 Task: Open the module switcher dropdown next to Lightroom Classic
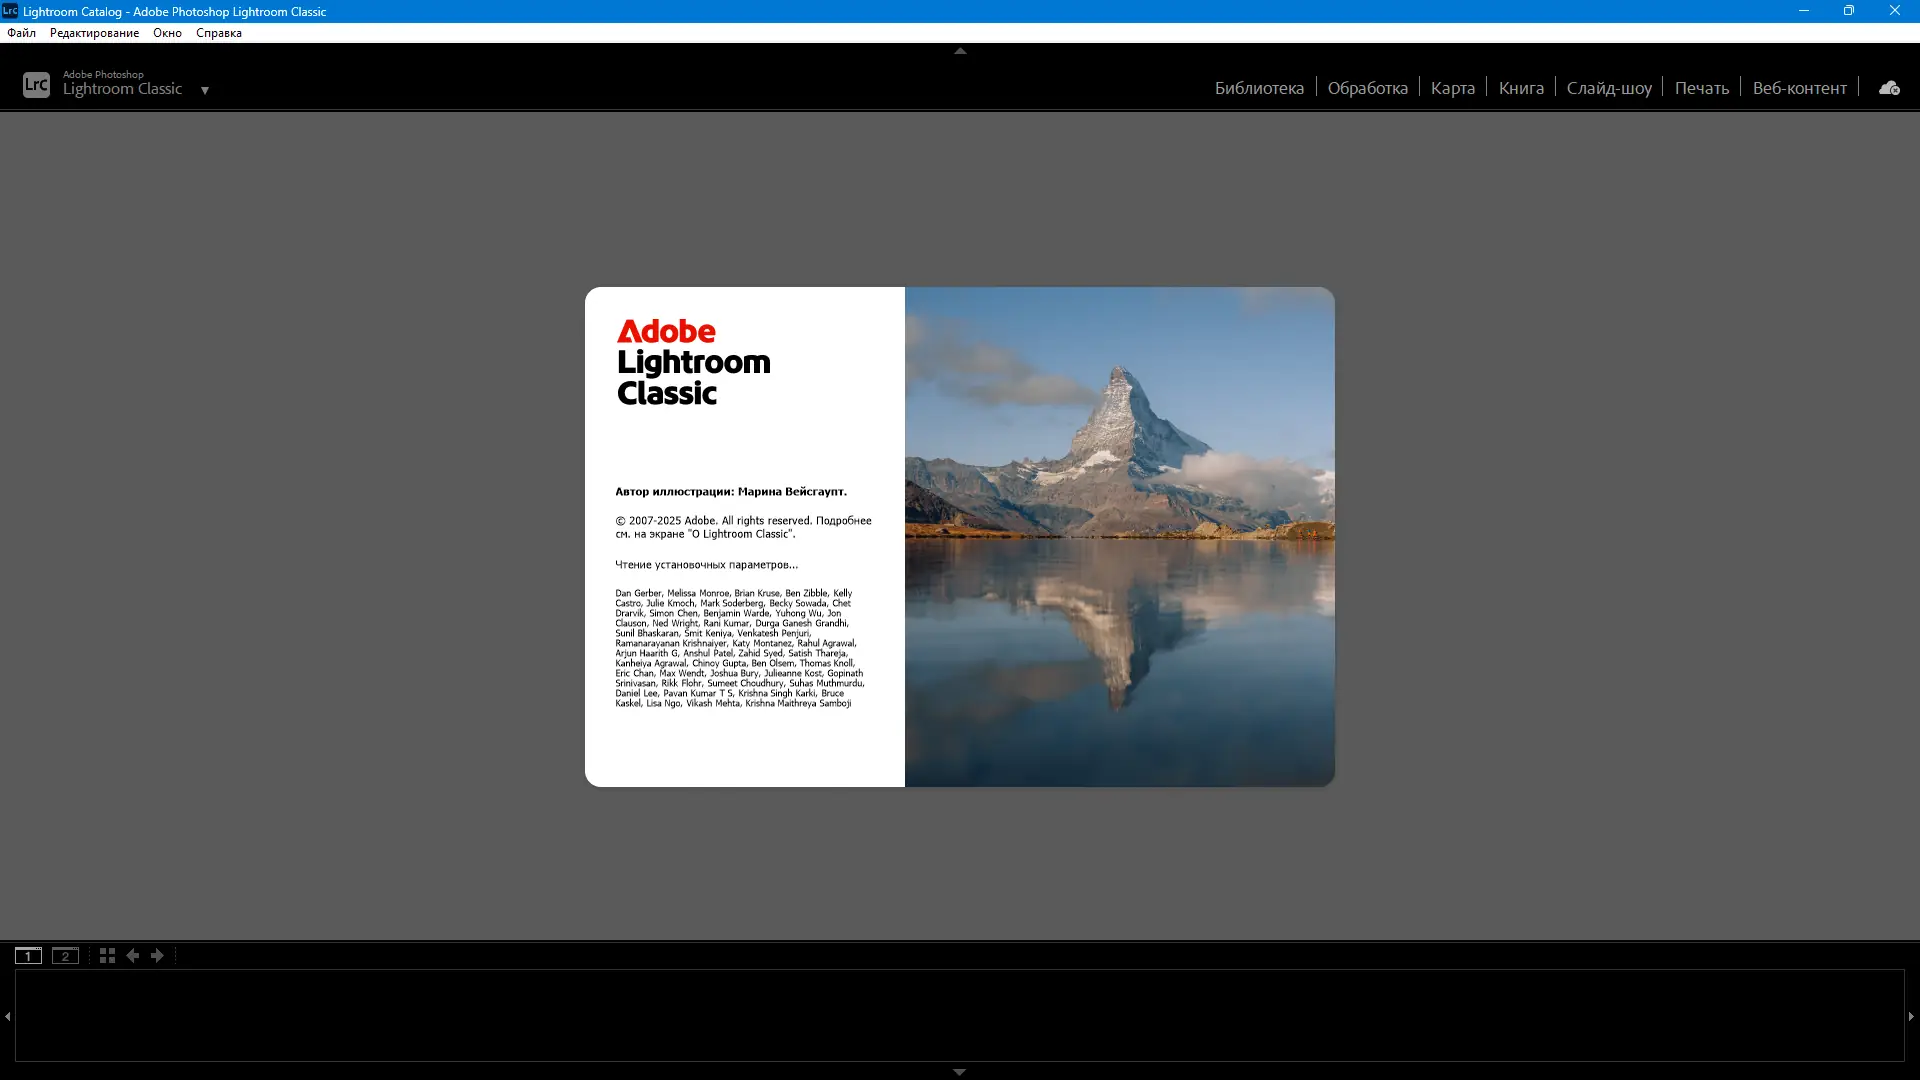[206, 90]
